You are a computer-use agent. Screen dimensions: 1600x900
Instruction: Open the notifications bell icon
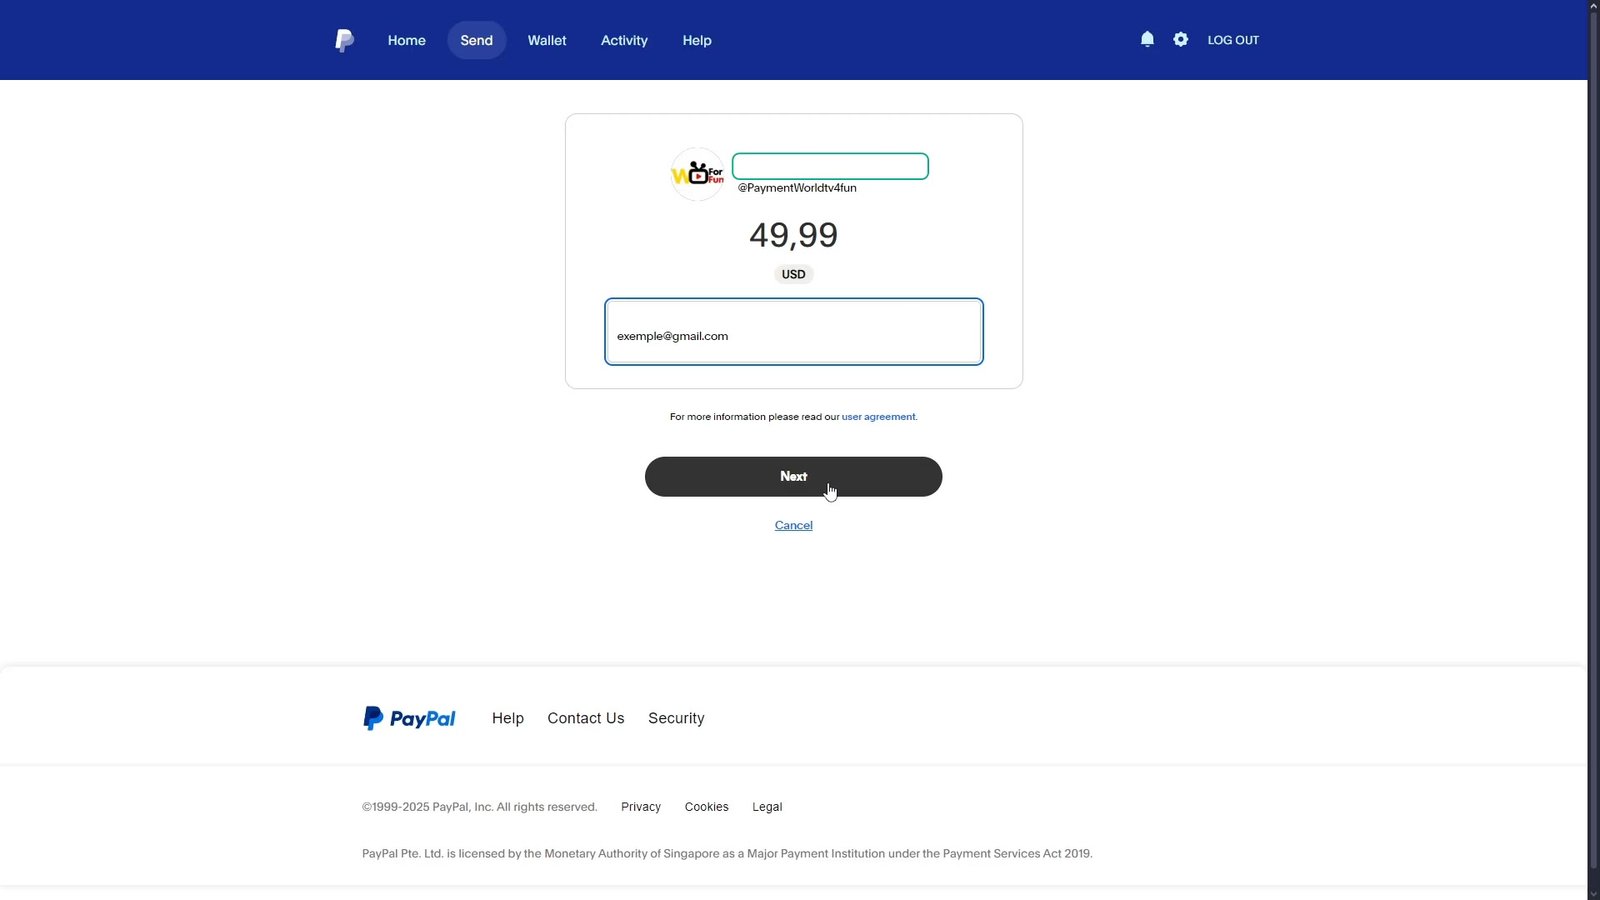point(1147,39)
